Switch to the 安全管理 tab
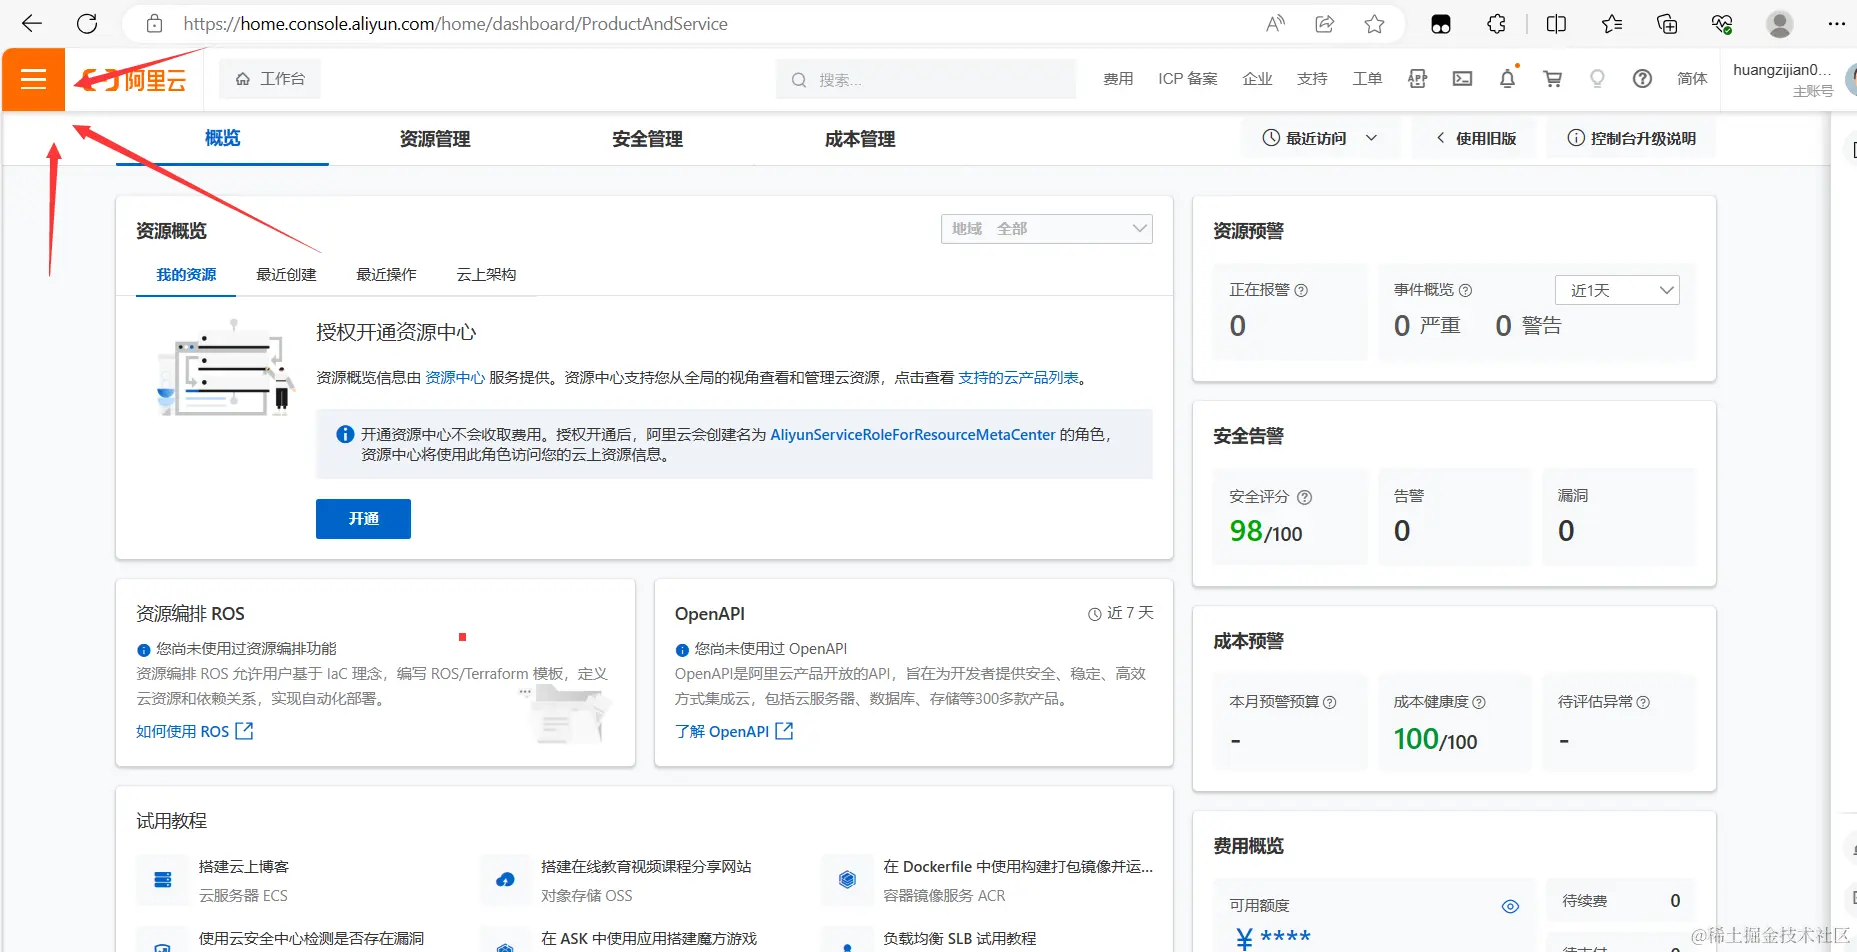This screenshot has height=952, width=1857. pos(648,139)
